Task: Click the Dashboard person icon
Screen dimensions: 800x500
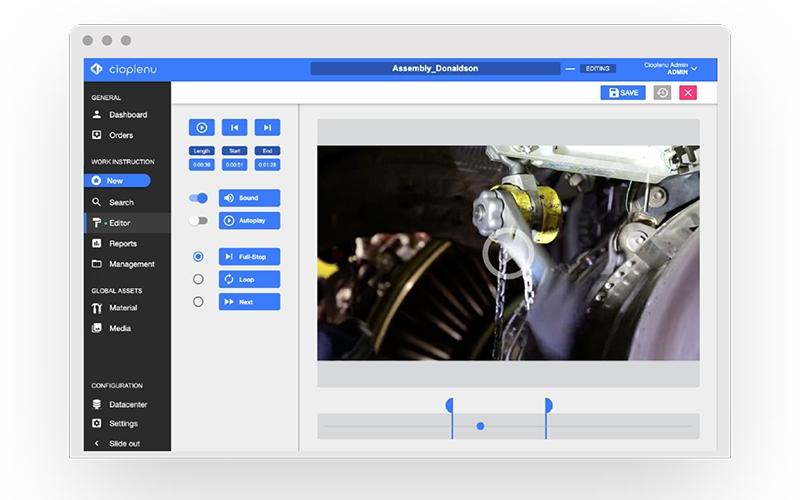Action: pos(96,114)
